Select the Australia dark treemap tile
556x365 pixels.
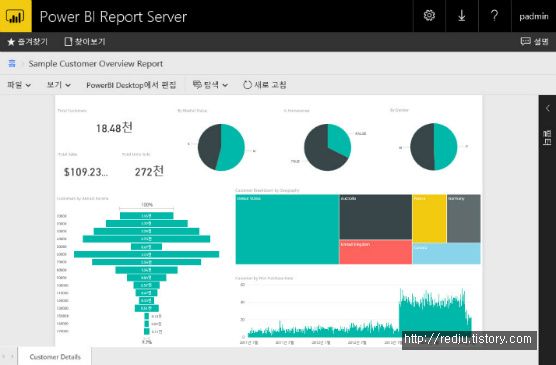pyautogui.click(x=376, y=217)
